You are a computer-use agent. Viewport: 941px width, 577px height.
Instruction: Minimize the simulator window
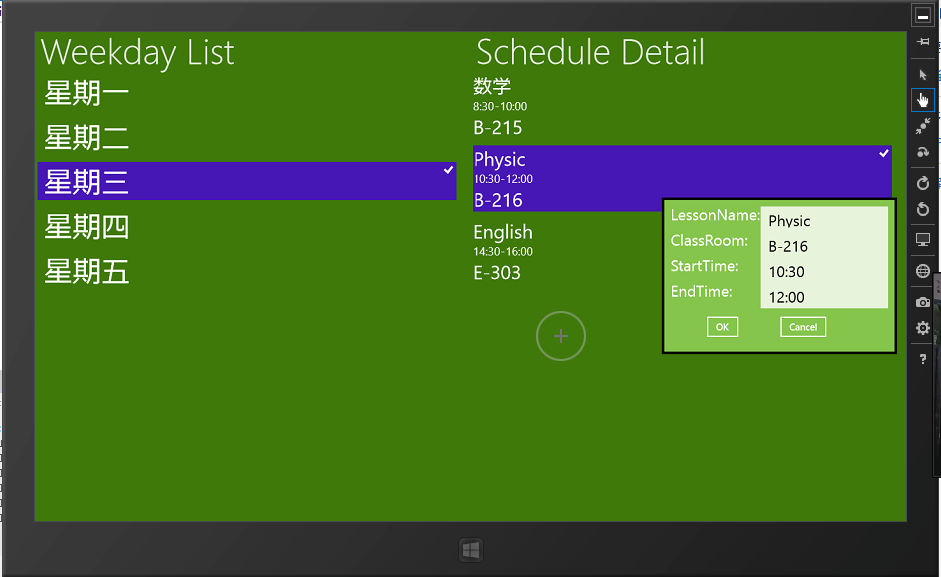pyautogui.click(x=922, y=16)
